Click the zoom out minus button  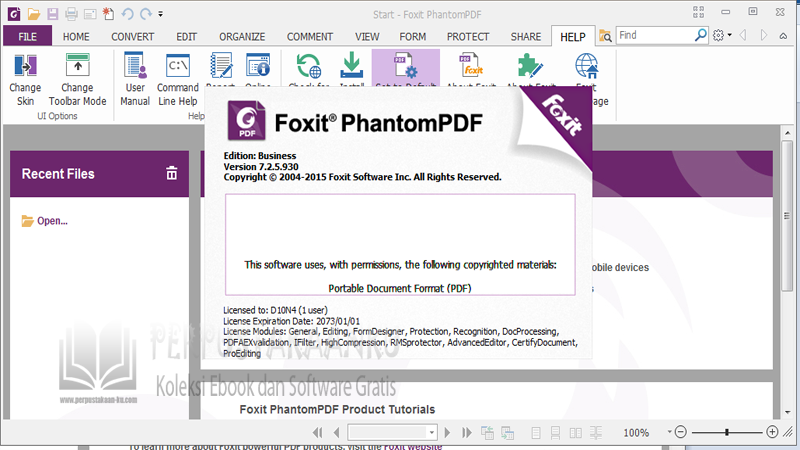point(681,432)
